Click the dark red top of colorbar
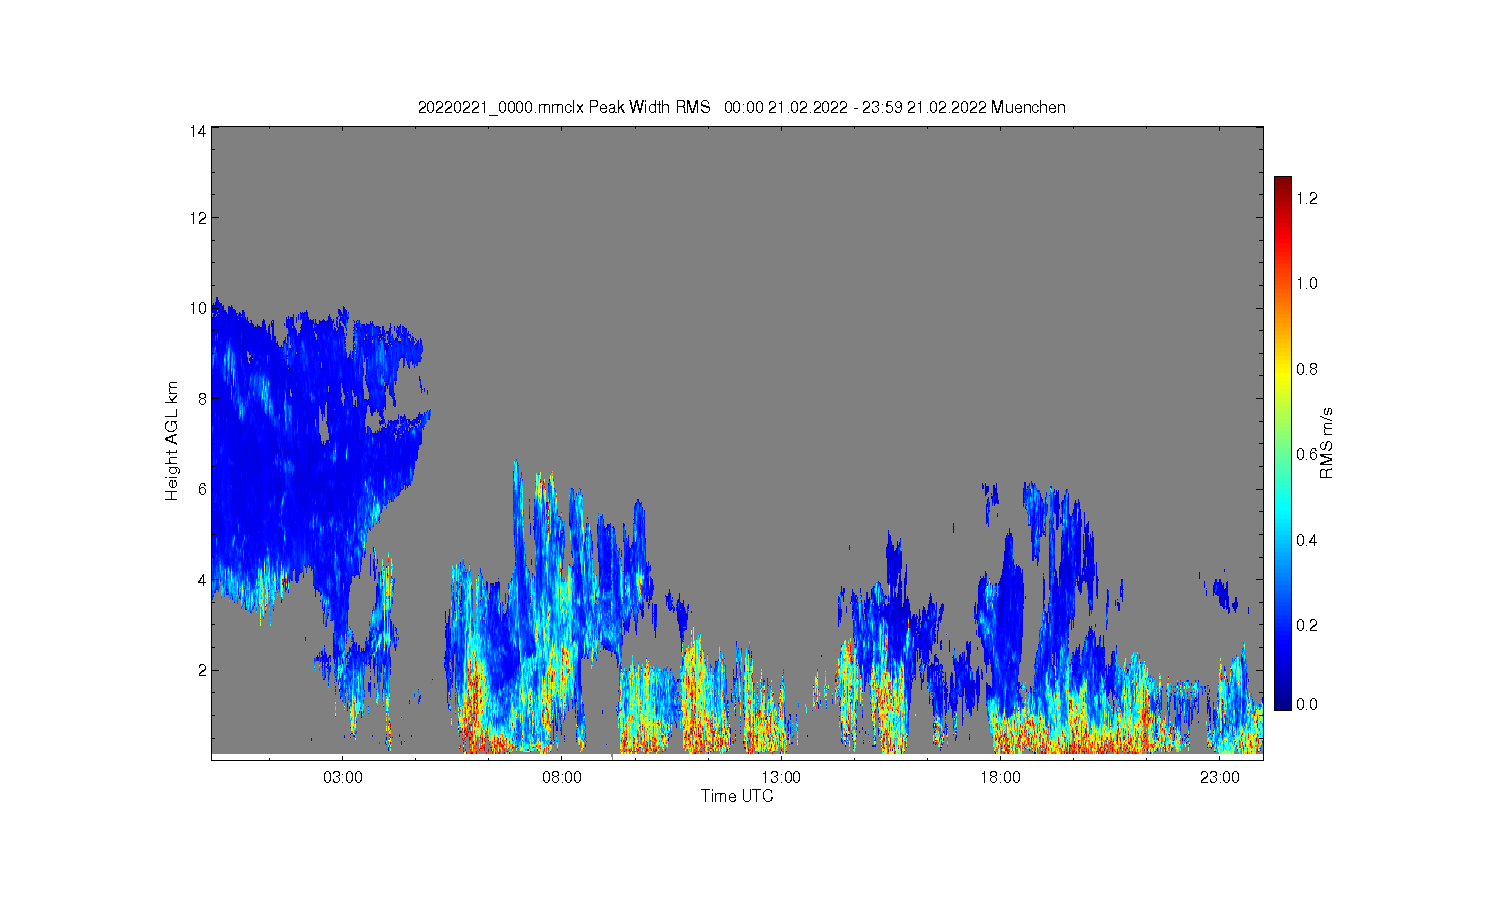 [1283, 183]
